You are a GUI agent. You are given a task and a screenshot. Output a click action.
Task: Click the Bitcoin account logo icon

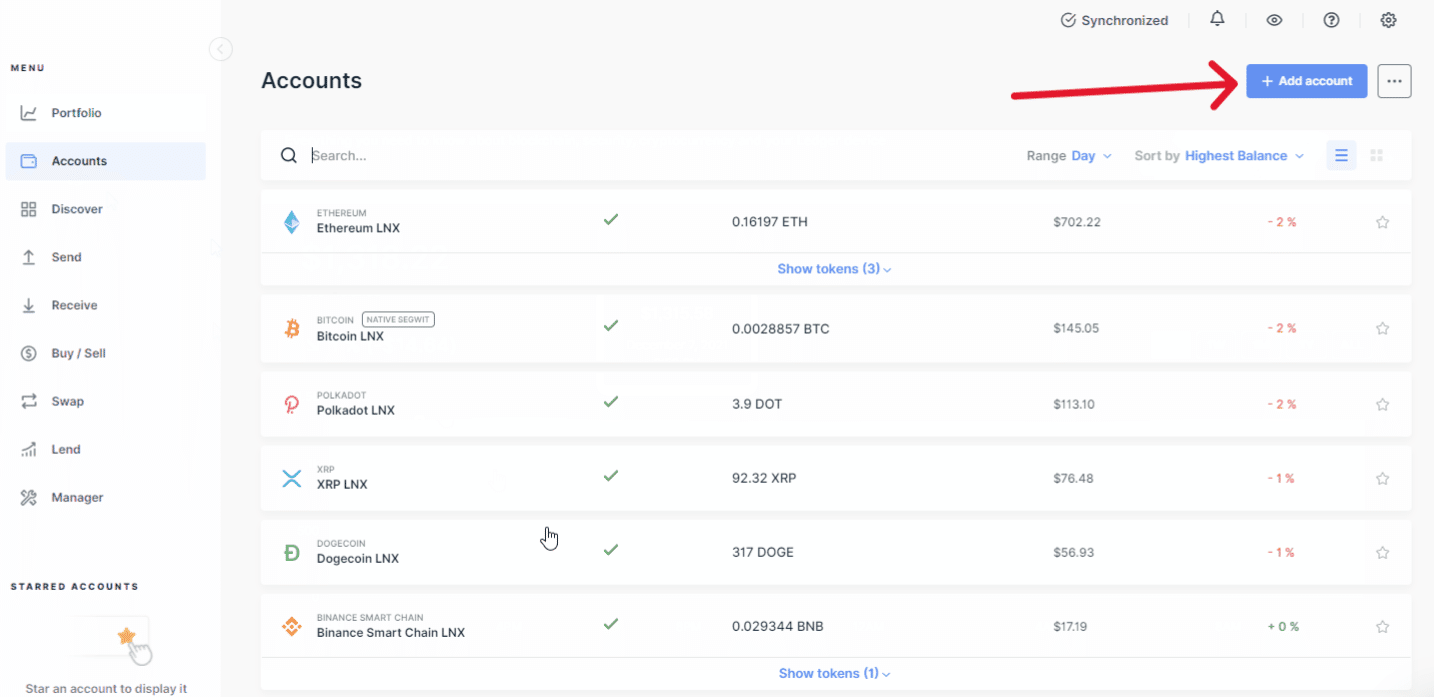[x=292, y=328]
